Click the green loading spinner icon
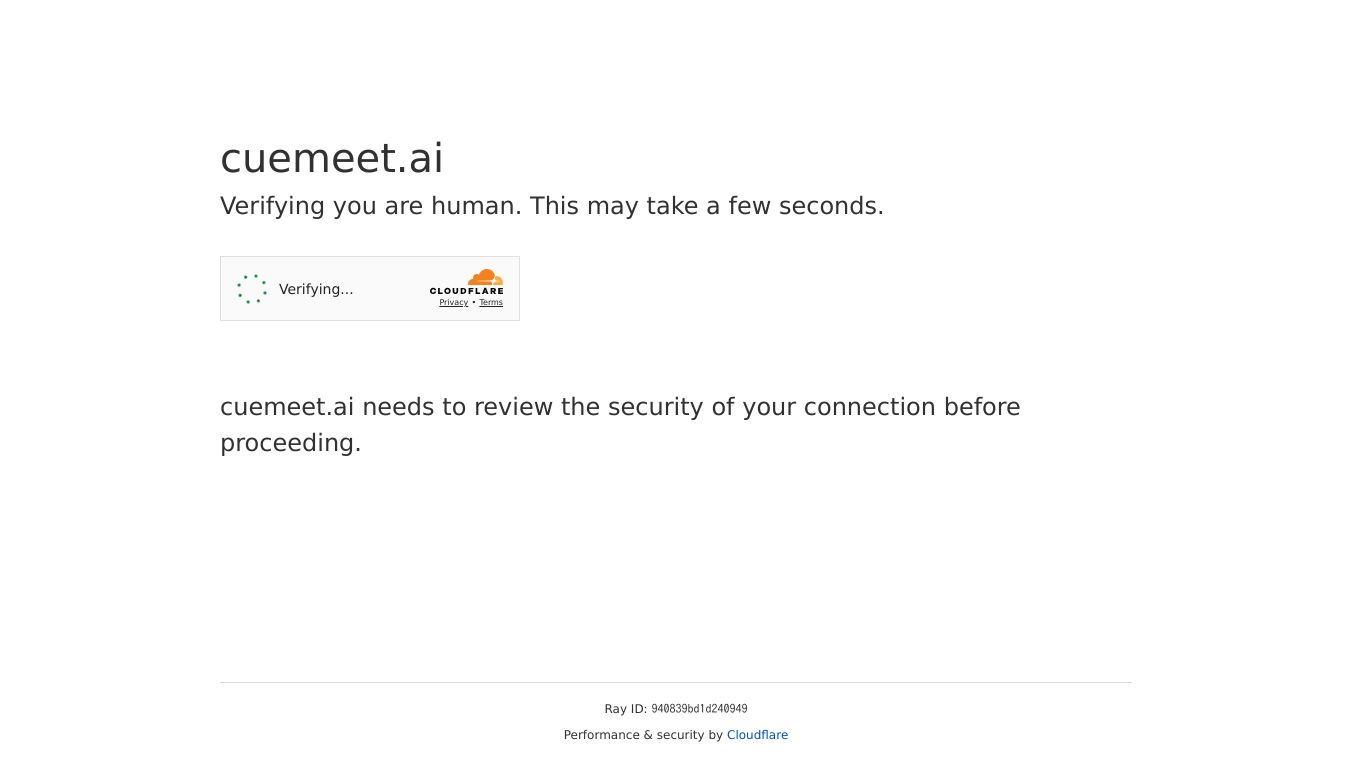Image resolution: width=1352 pixels, height=760 pixels. [252, 289]
